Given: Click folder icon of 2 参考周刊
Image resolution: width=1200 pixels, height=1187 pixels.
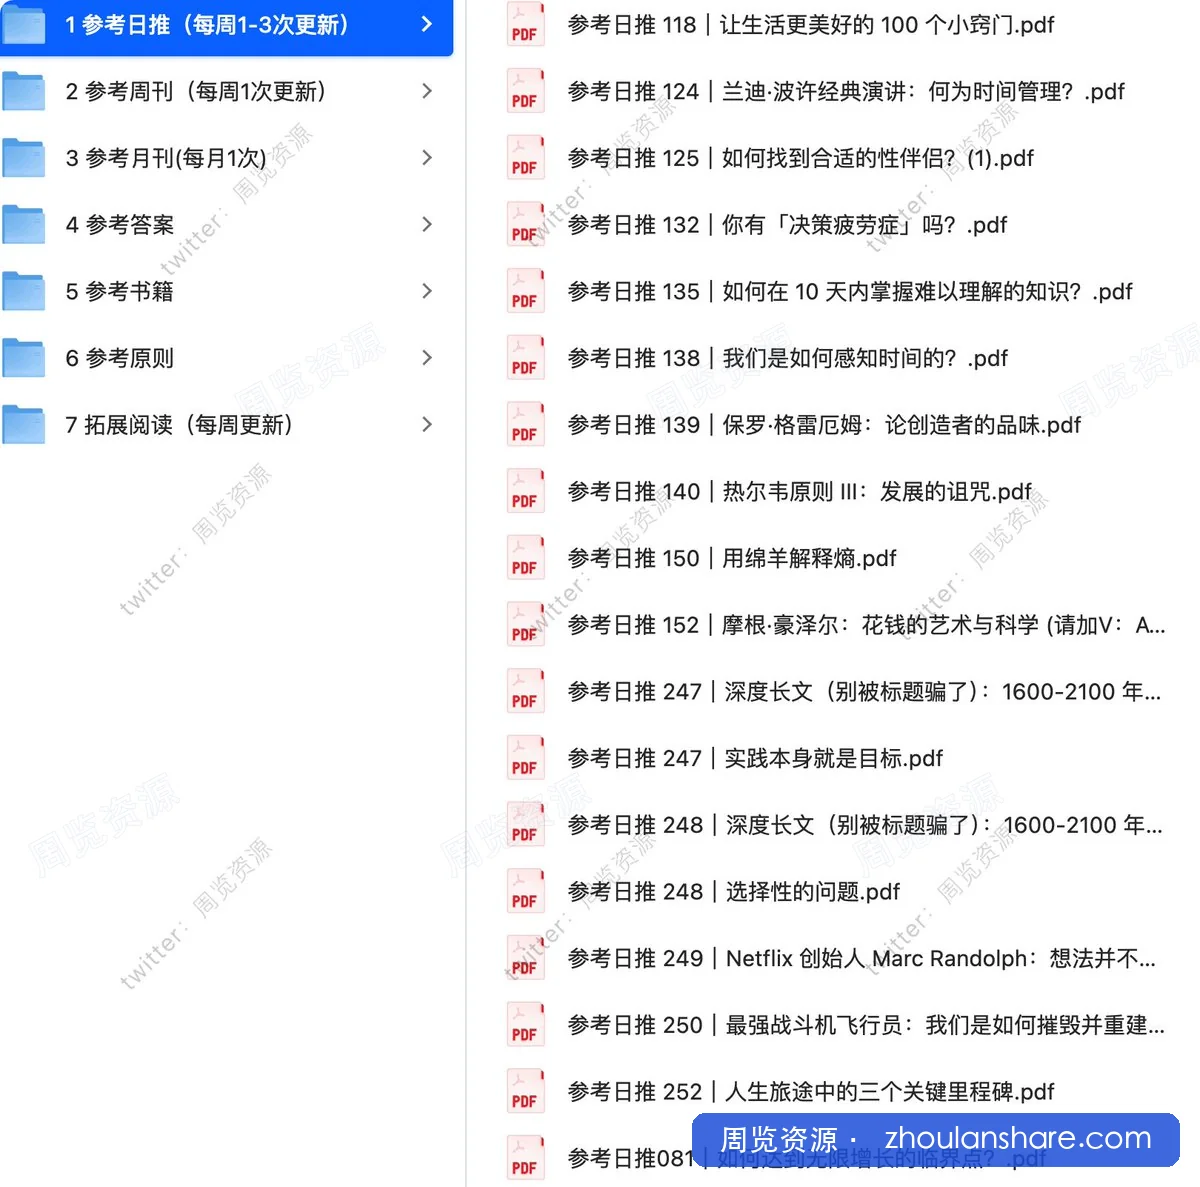Looking at the screenshot, I should point(24,91).
